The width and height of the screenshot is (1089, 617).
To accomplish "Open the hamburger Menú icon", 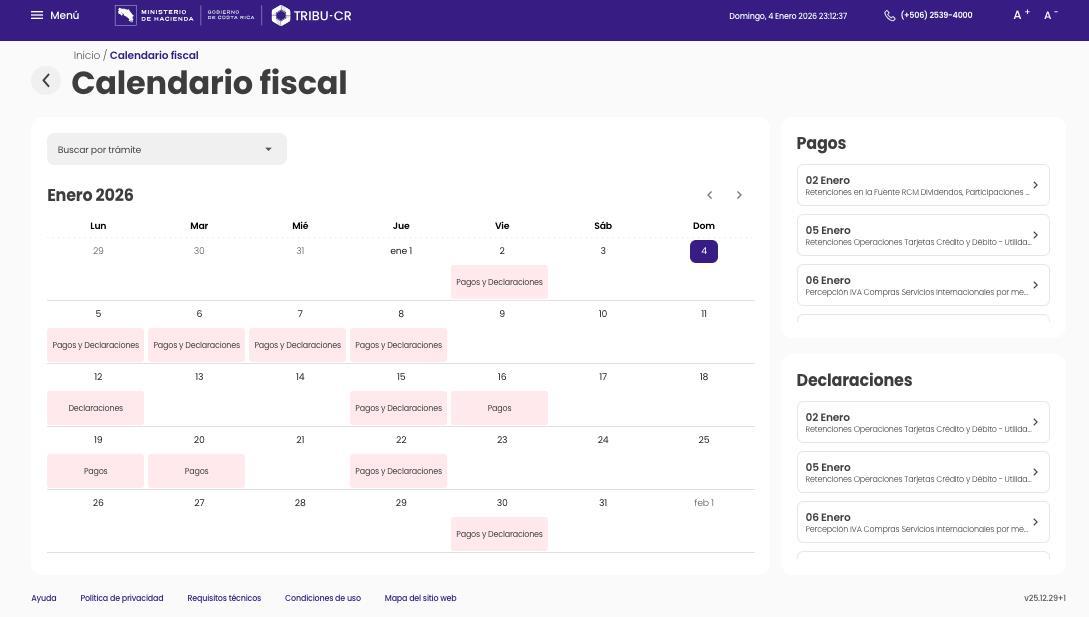I will point(37,15).
